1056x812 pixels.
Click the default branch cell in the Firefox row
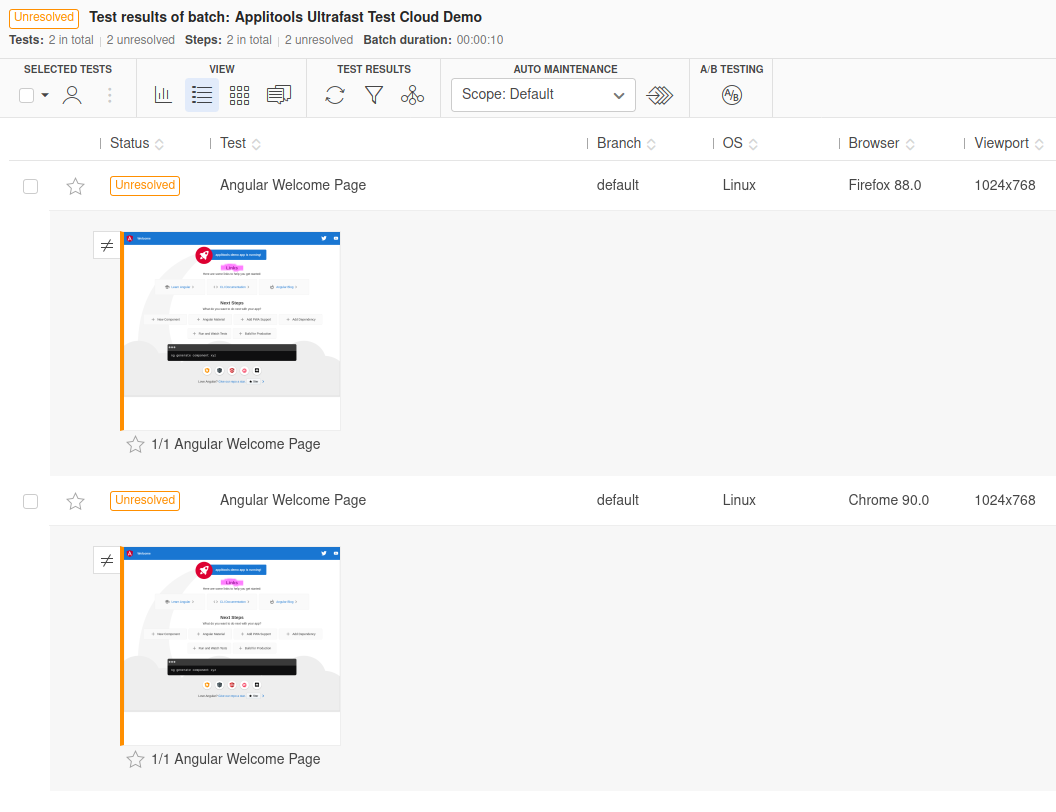point(618,185)
